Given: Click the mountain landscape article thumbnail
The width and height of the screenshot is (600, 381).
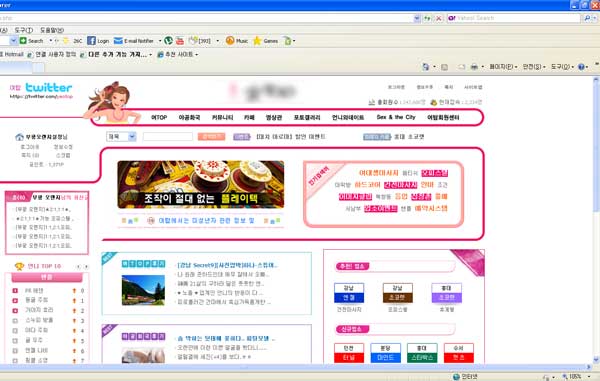Looking at the screenshot, I should click(x=143, y=290).
